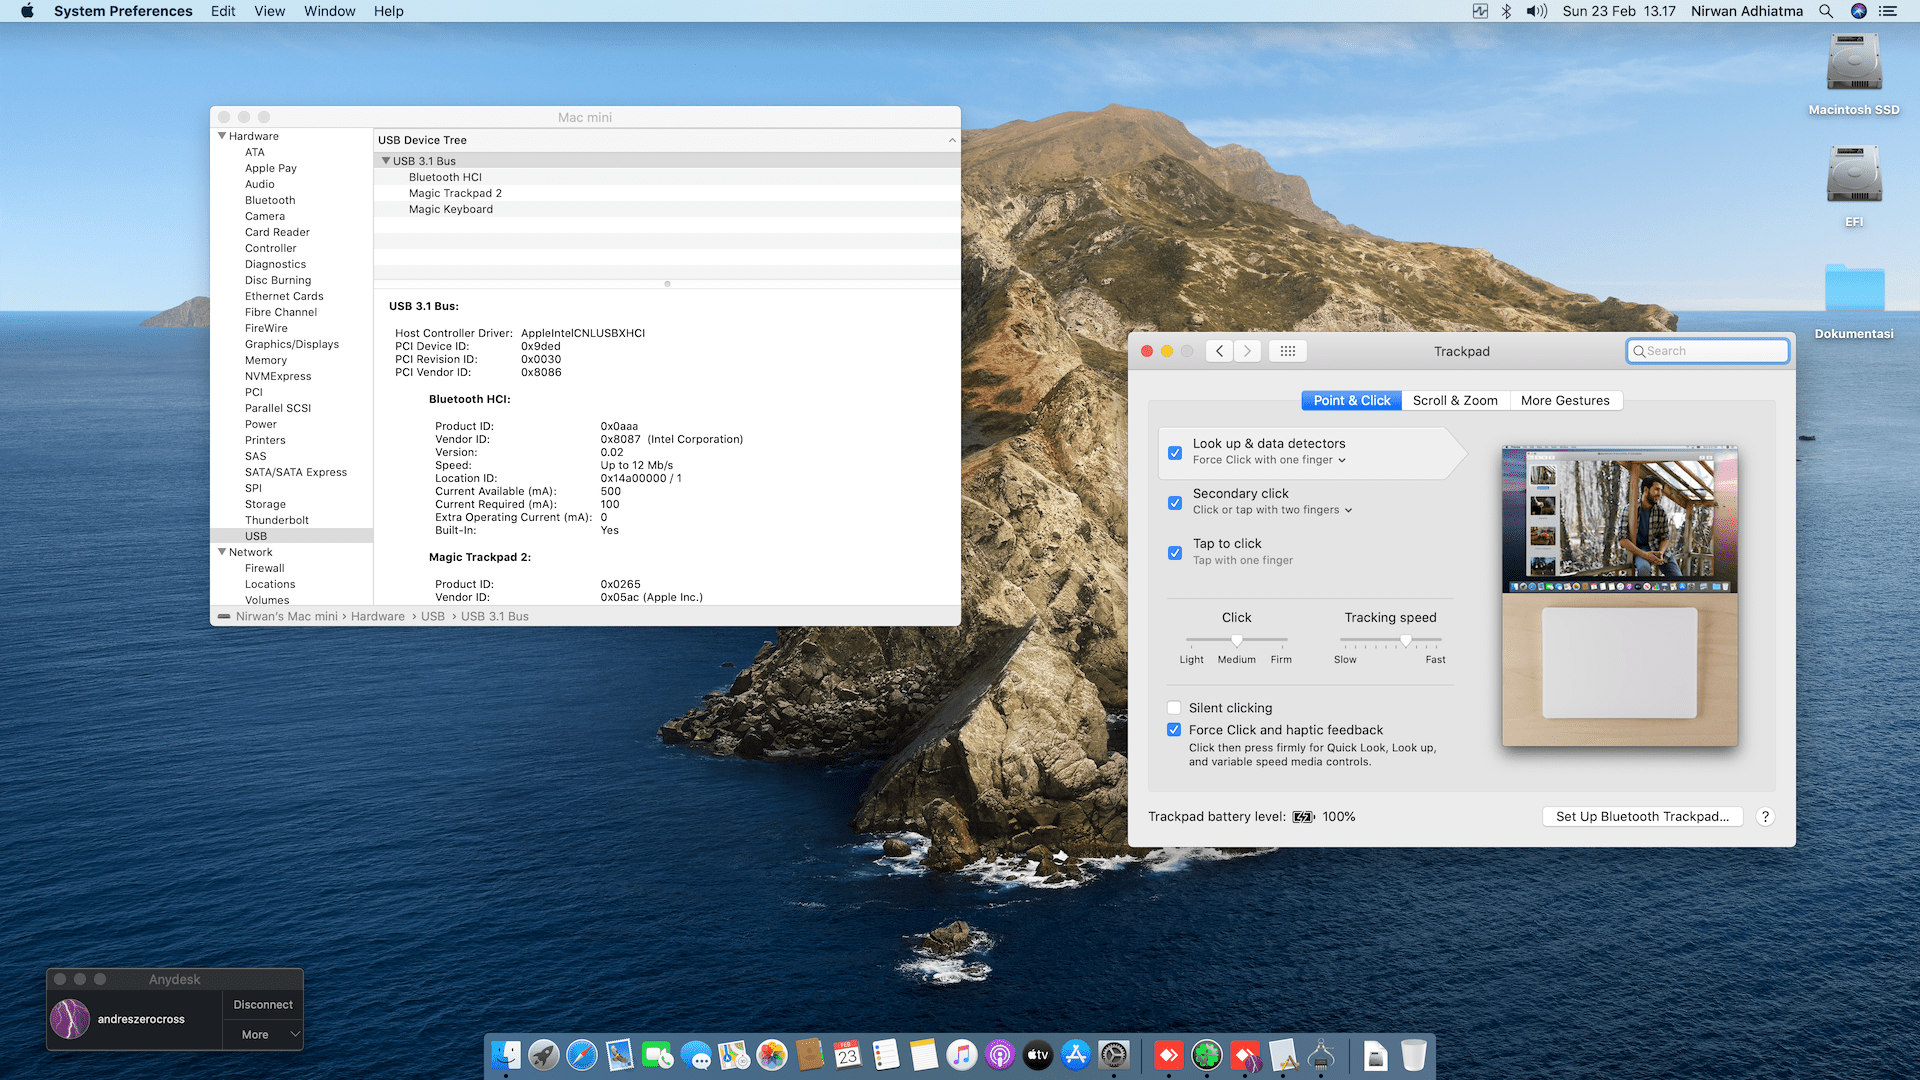Image resolution: width=1920 pixels, height=1080 pixels.
Task: Open Calendar icon showing 23
Action: (x=848, y=1055)
